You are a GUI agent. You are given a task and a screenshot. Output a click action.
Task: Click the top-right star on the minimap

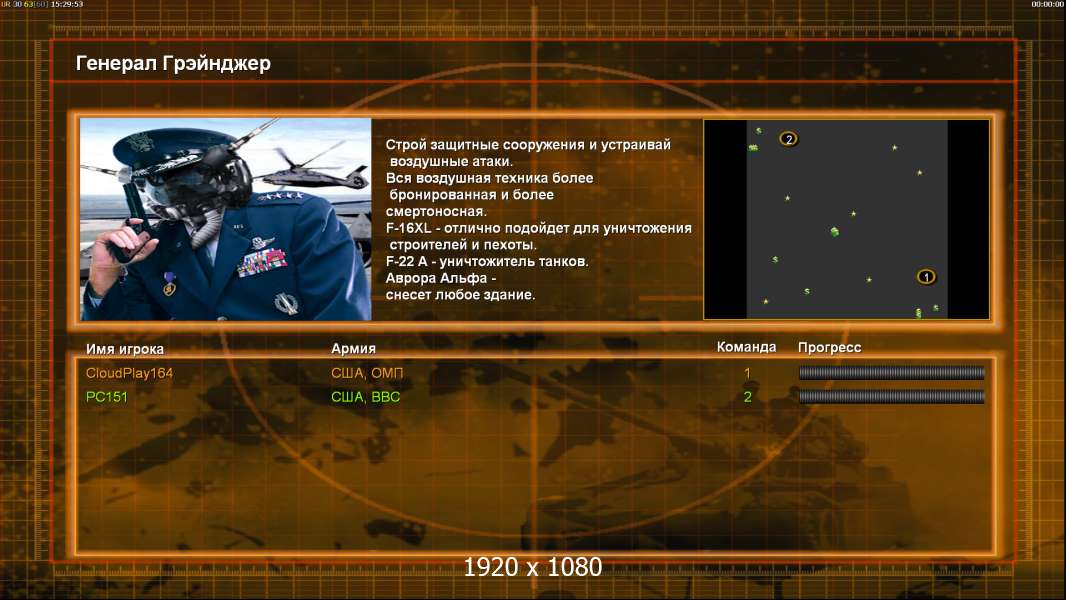pos(895,147)
